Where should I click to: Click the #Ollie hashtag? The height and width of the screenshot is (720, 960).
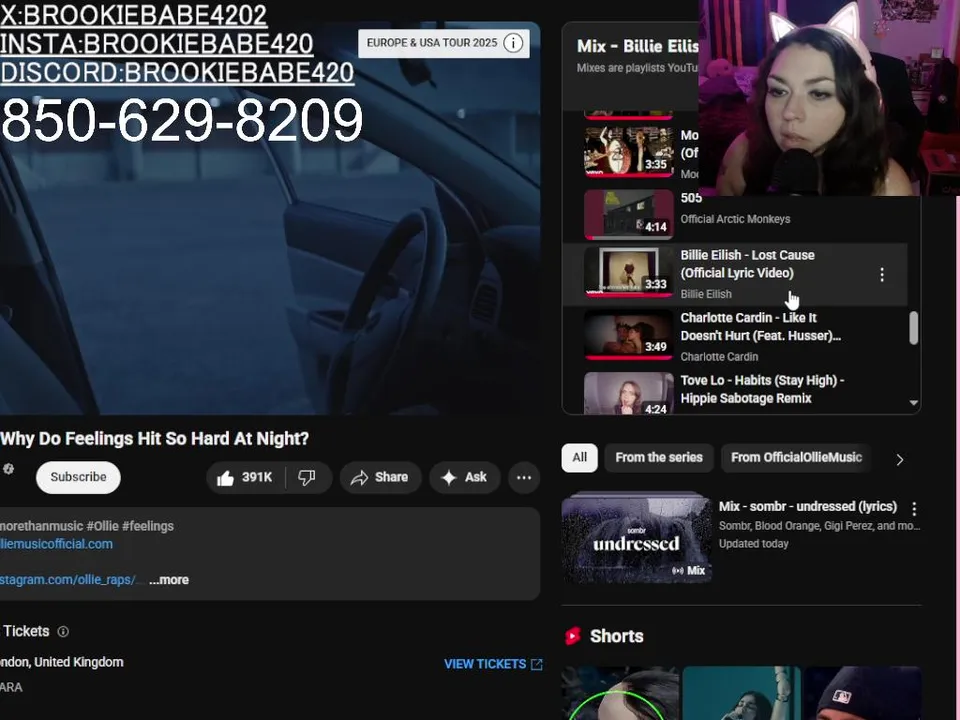point(103,526)
